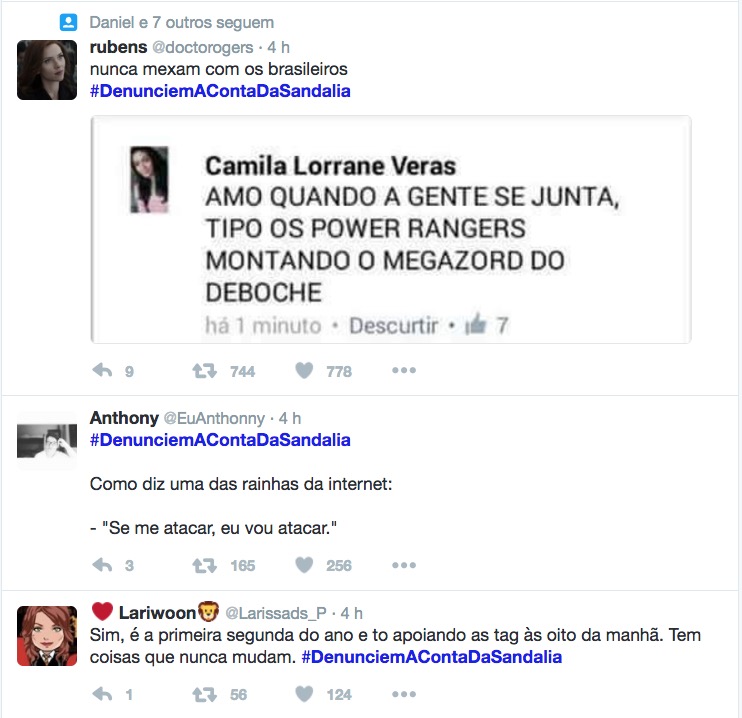
Task: Retweet Anthony's tweet with 165 retweets
Action: (x=204, y=565)
